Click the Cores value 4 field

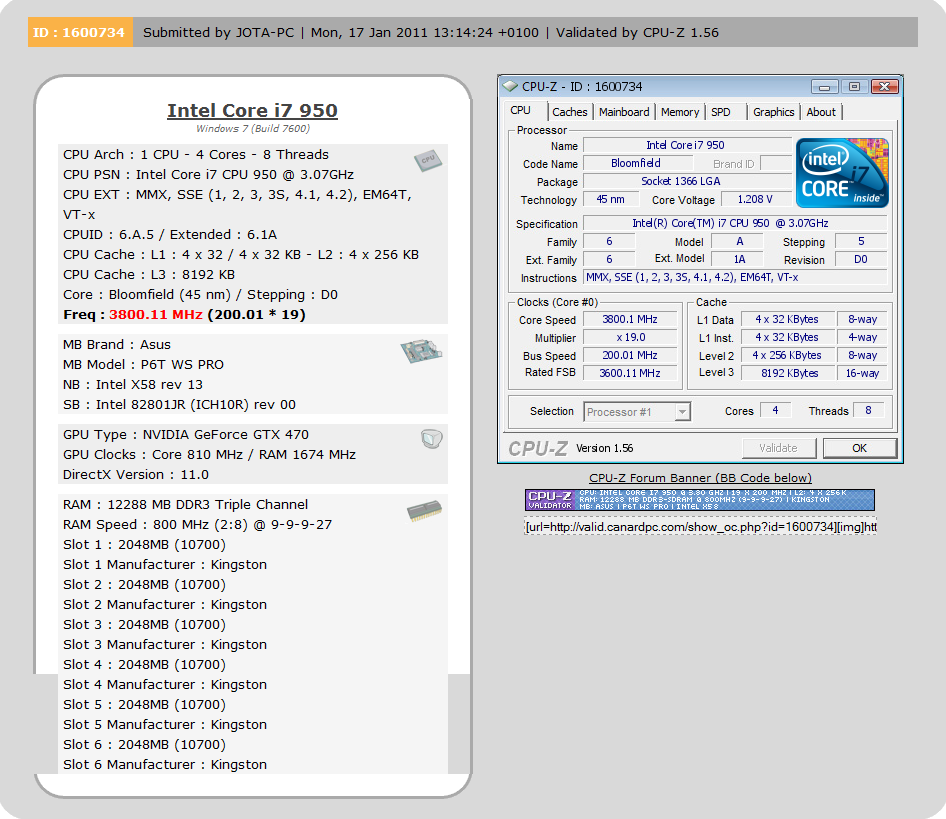[775, 410]
